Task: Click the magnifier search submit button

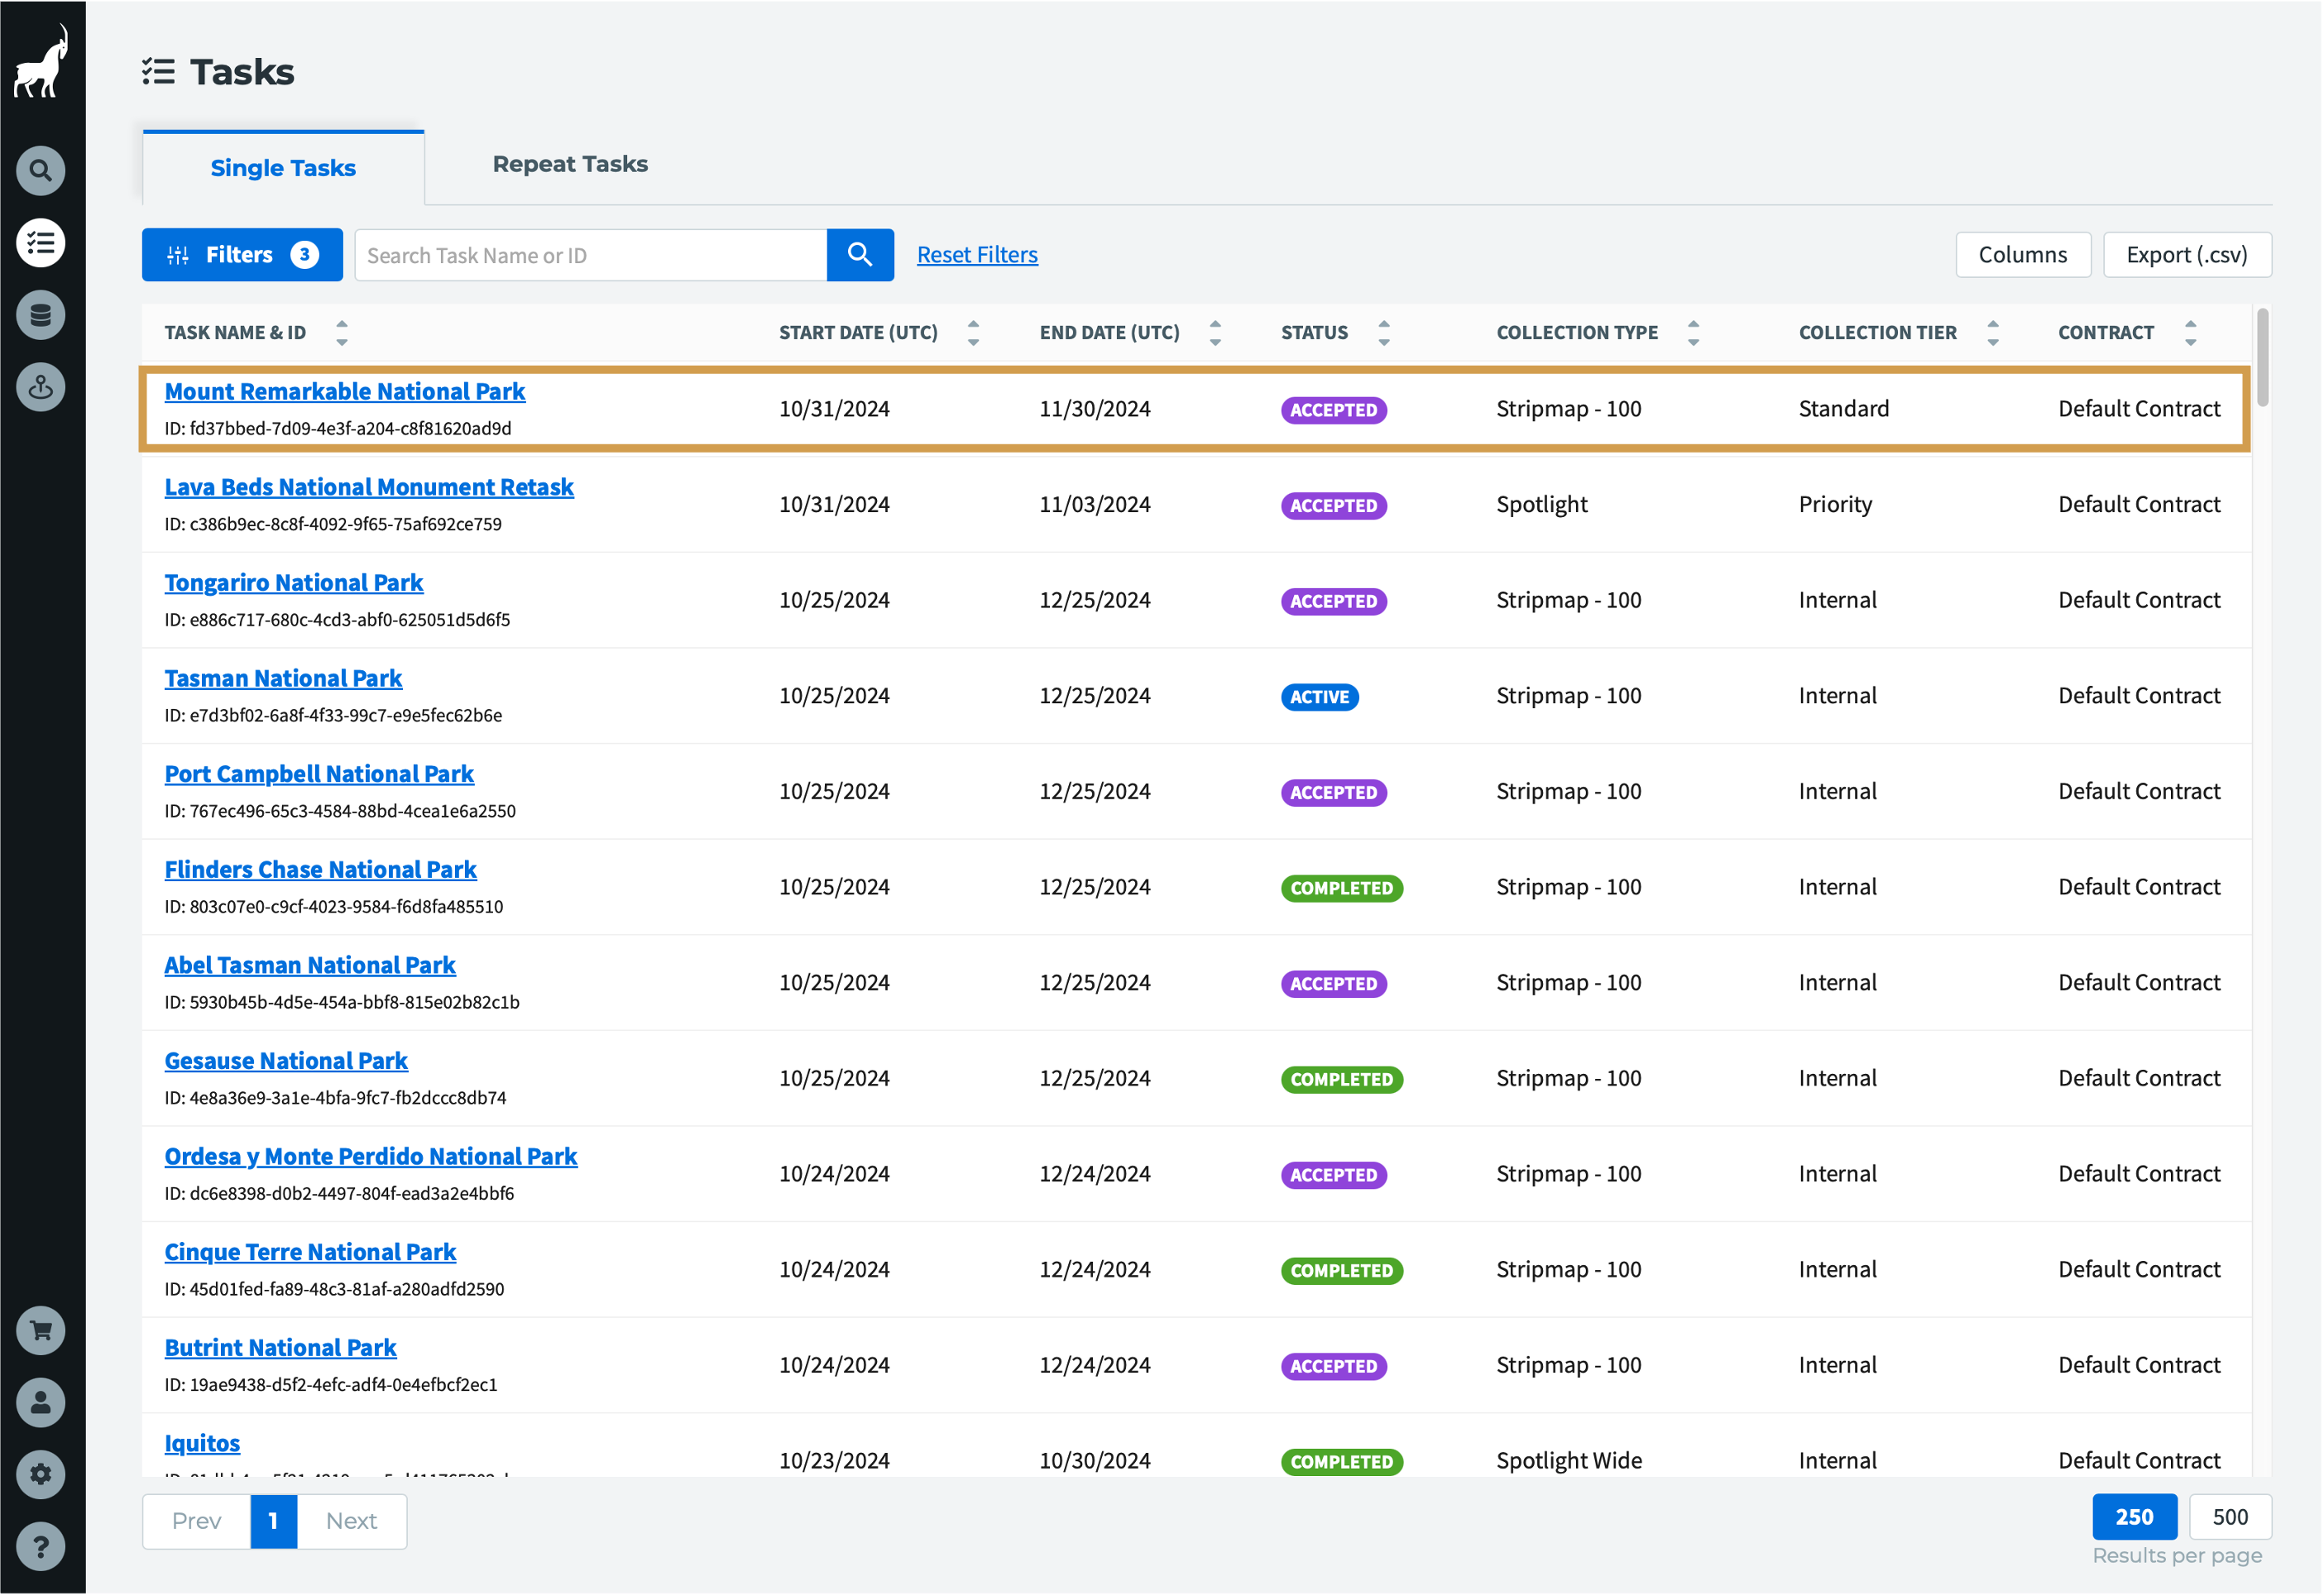Action: pos(860,255)
